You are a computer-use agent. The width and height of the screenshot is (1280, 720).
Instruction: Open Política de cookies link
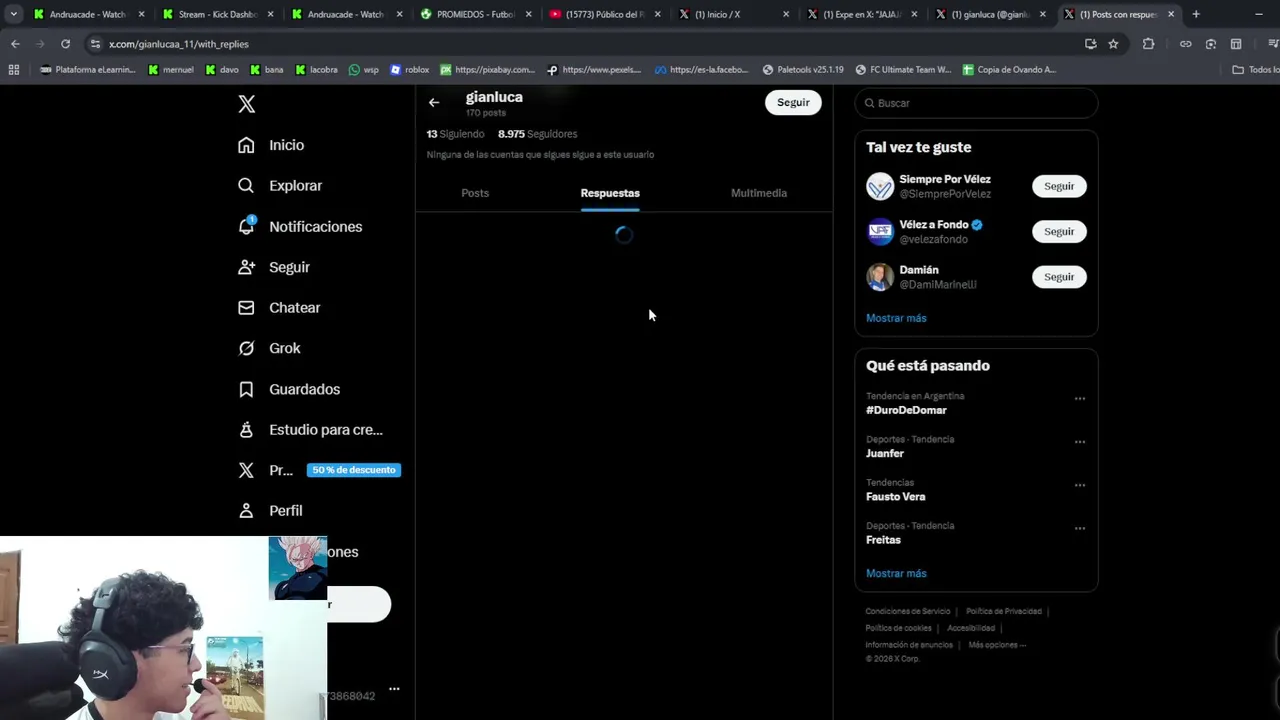pos(899,628)
